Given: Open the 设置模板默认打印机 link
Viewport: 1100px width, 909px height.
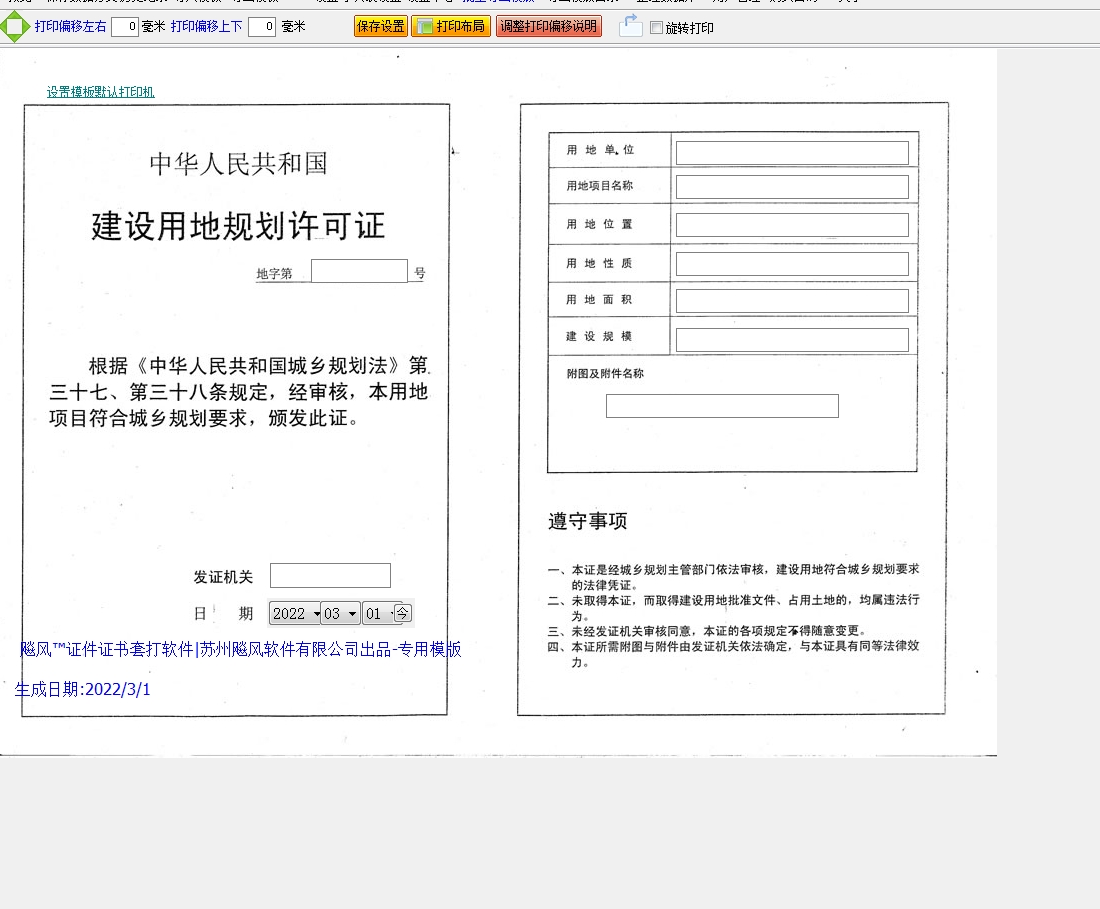Looking at the screenshot, I should [100, 92].
